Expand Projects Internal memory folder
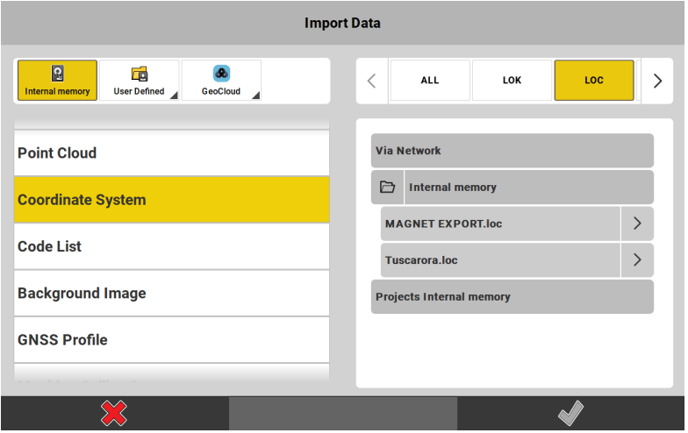688x433 pixels. coord(512,297)
